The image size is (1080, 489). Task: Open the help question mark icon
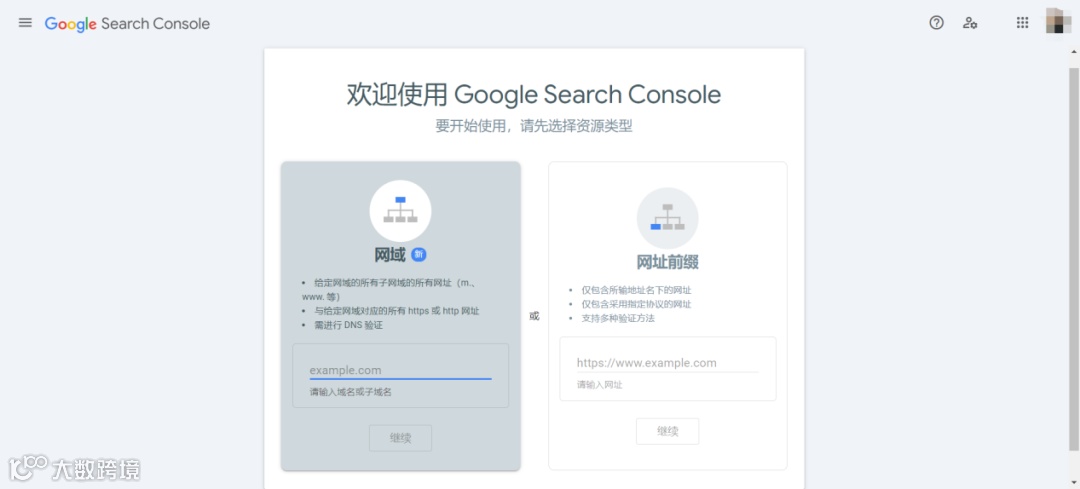[936, 23]
